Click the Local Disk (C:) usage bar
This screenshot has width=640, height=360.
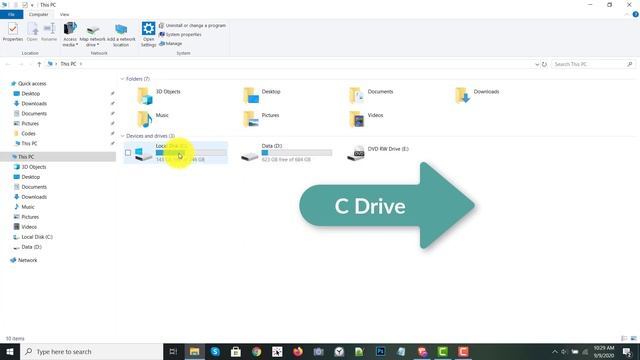(x=191, y=153)
